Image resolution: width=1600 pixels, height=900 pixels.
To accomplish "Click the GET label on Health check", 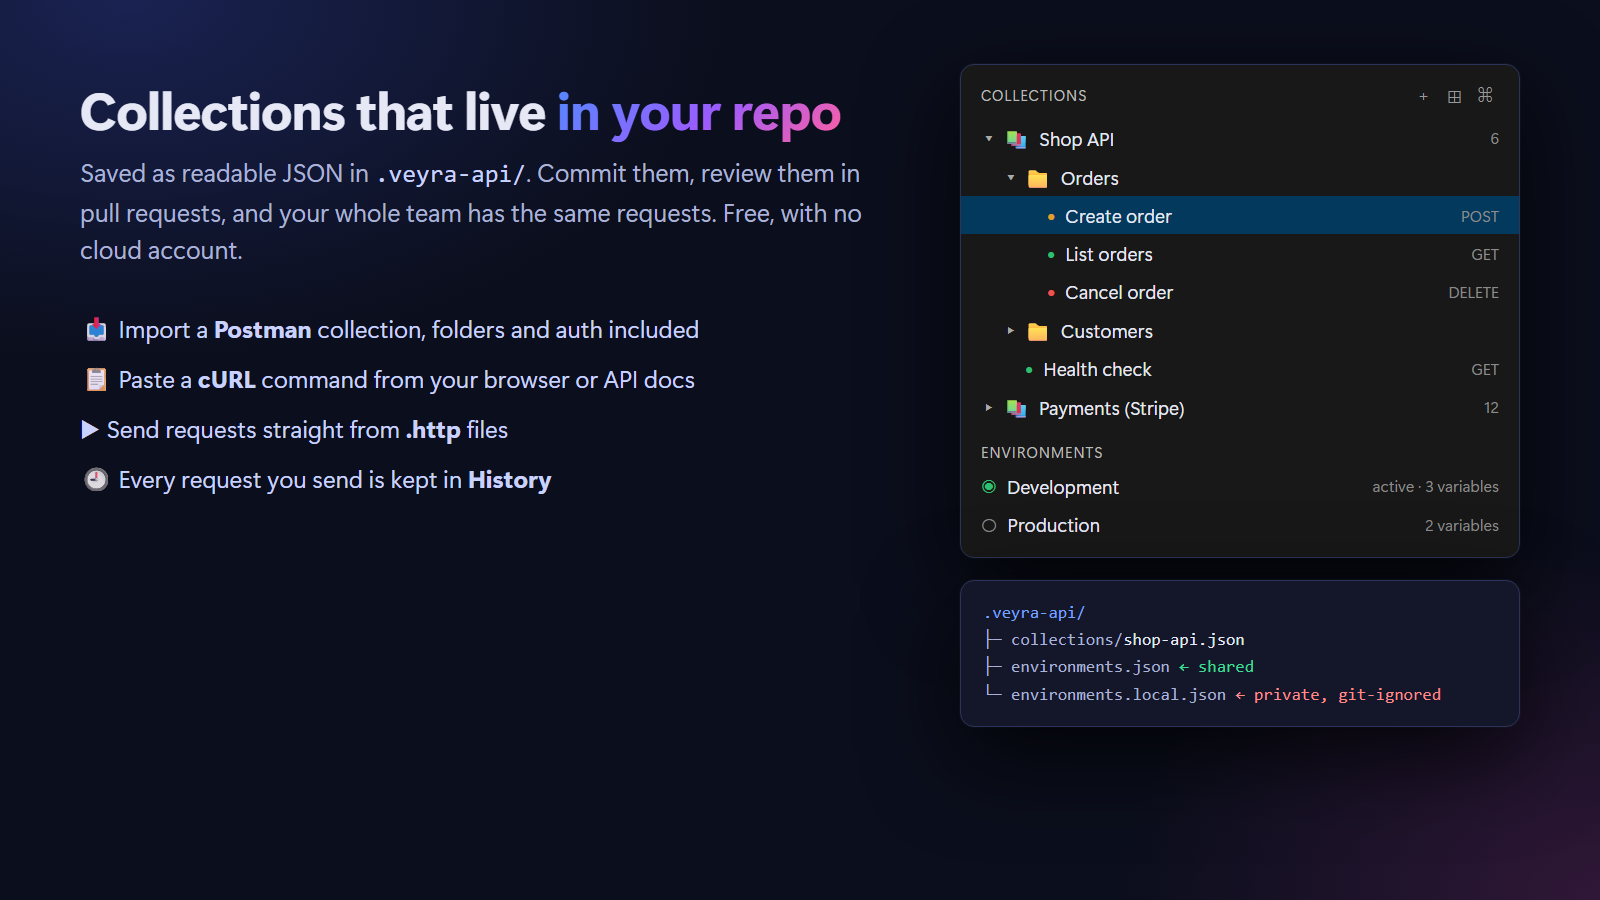I will pyautogui.click(x=1485, y=370).
